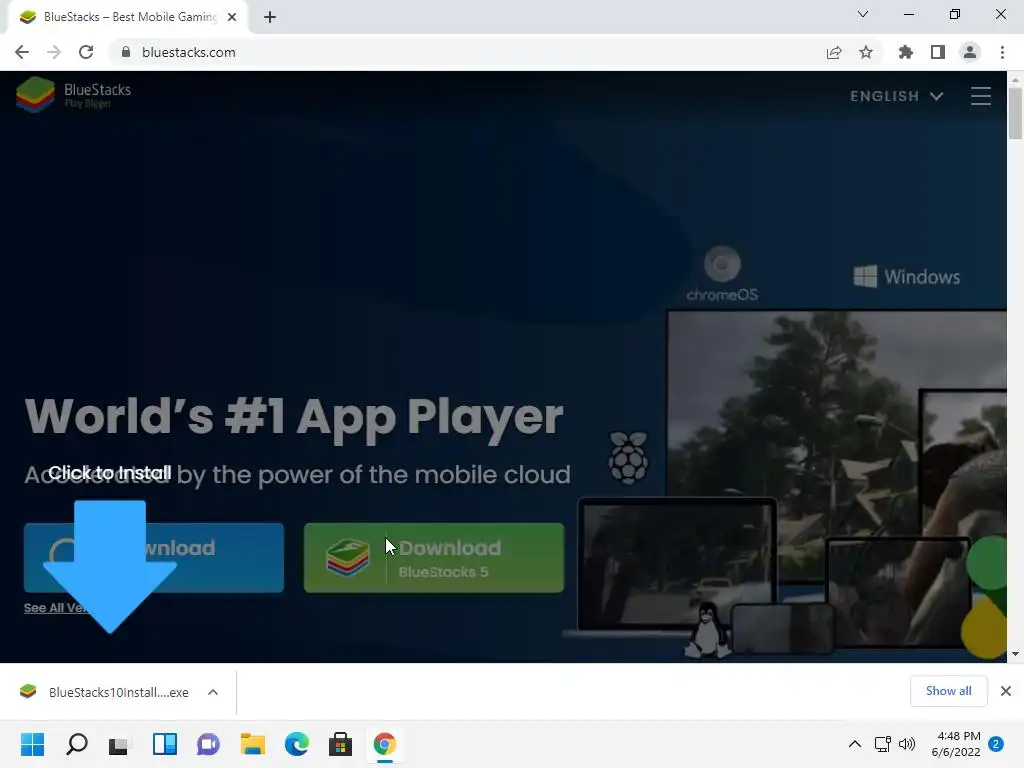The height and width of the screenshot is (768, 1024).
Task: Click the Linux penguin icon
Action: 708,631
